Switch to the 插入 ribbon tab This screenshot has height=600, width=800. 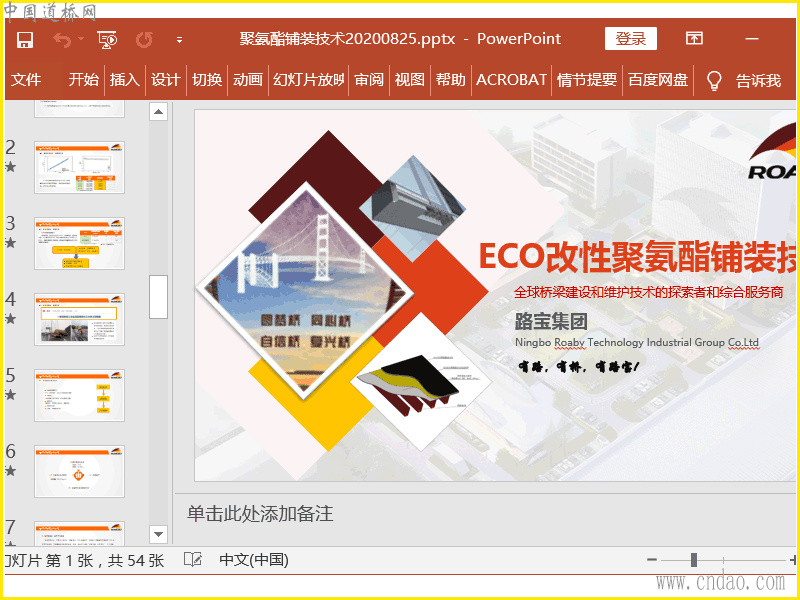click(x=124, y=80)
